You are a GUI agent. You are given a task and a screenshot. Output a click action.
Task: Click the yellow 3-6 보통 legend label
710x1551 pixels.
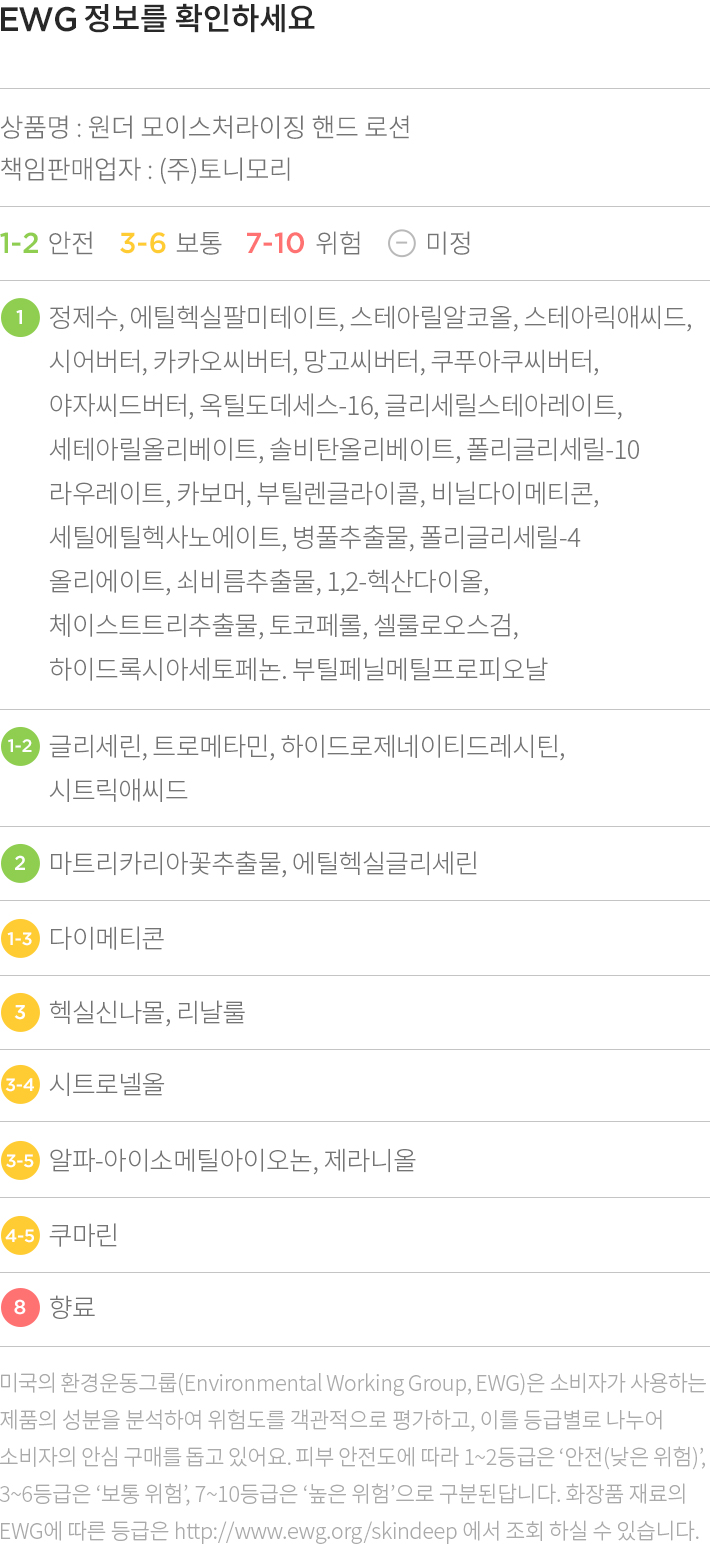tap(170, 243)
